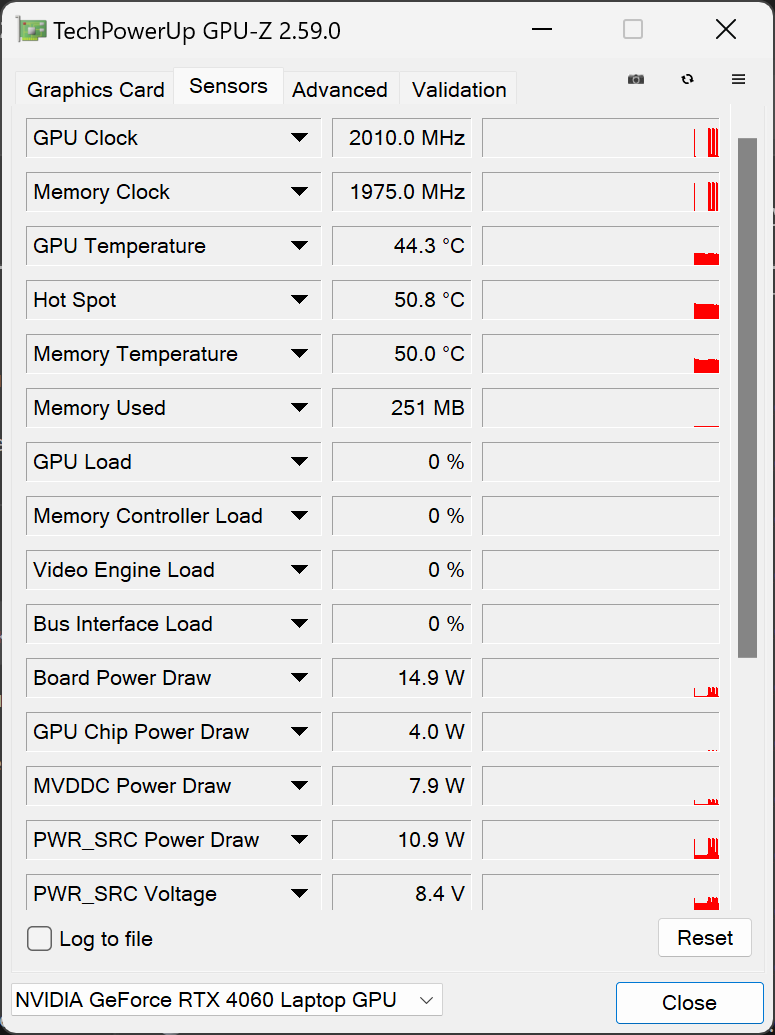
Task: Open the hamburger menu icon
Action: point(739,79)
